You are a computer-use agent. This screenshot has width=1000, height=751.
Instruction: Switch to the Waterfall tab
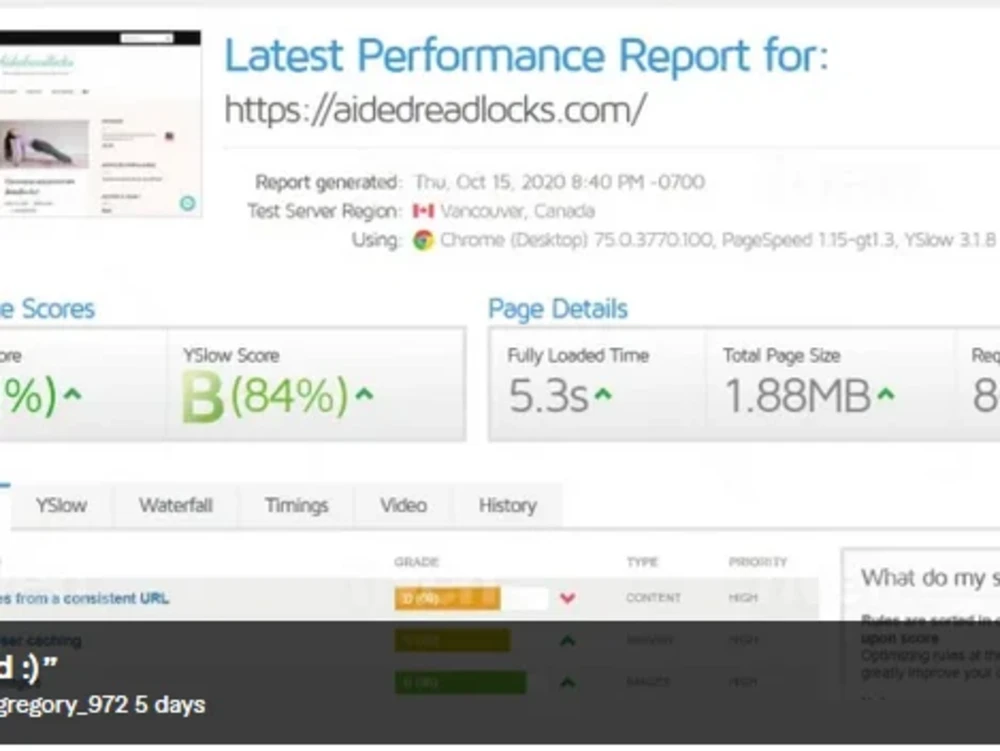[x=175, y=506]
